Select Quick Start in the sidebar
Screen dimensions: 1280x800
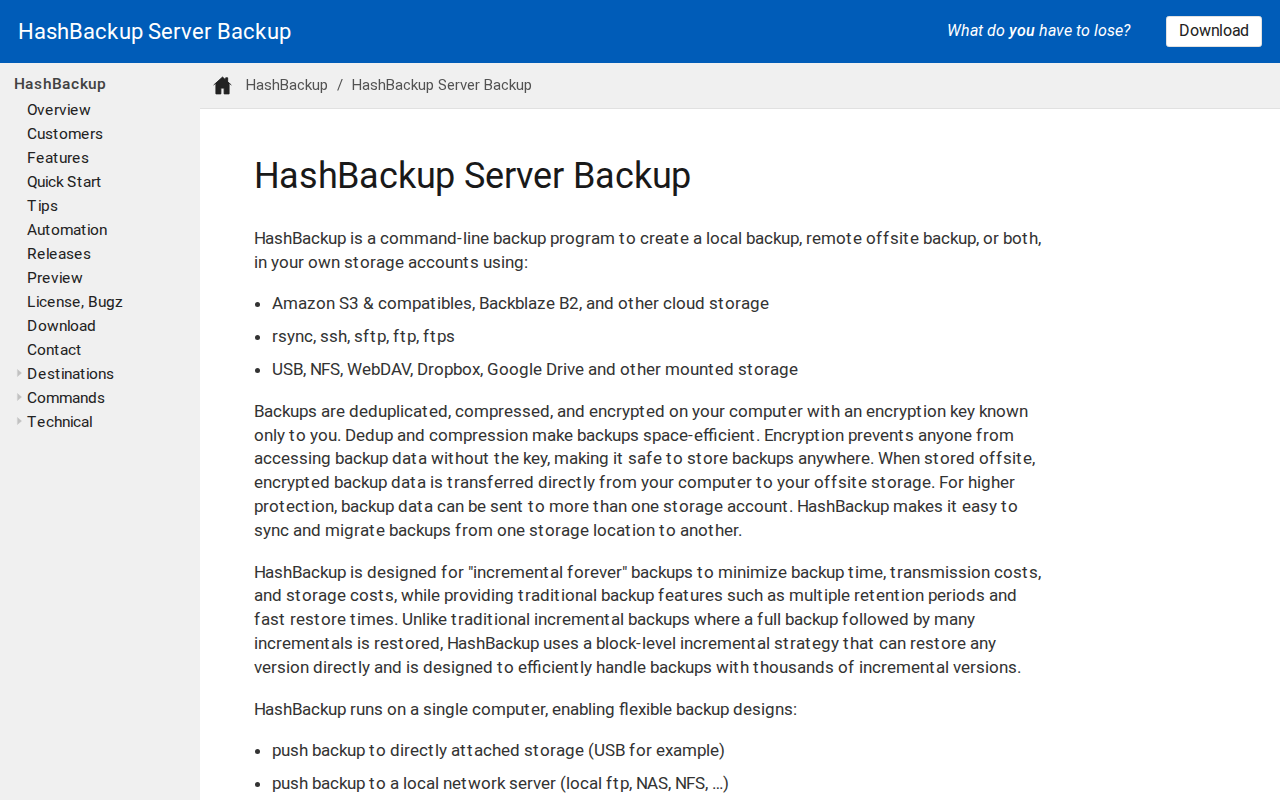tap(64, 182)
